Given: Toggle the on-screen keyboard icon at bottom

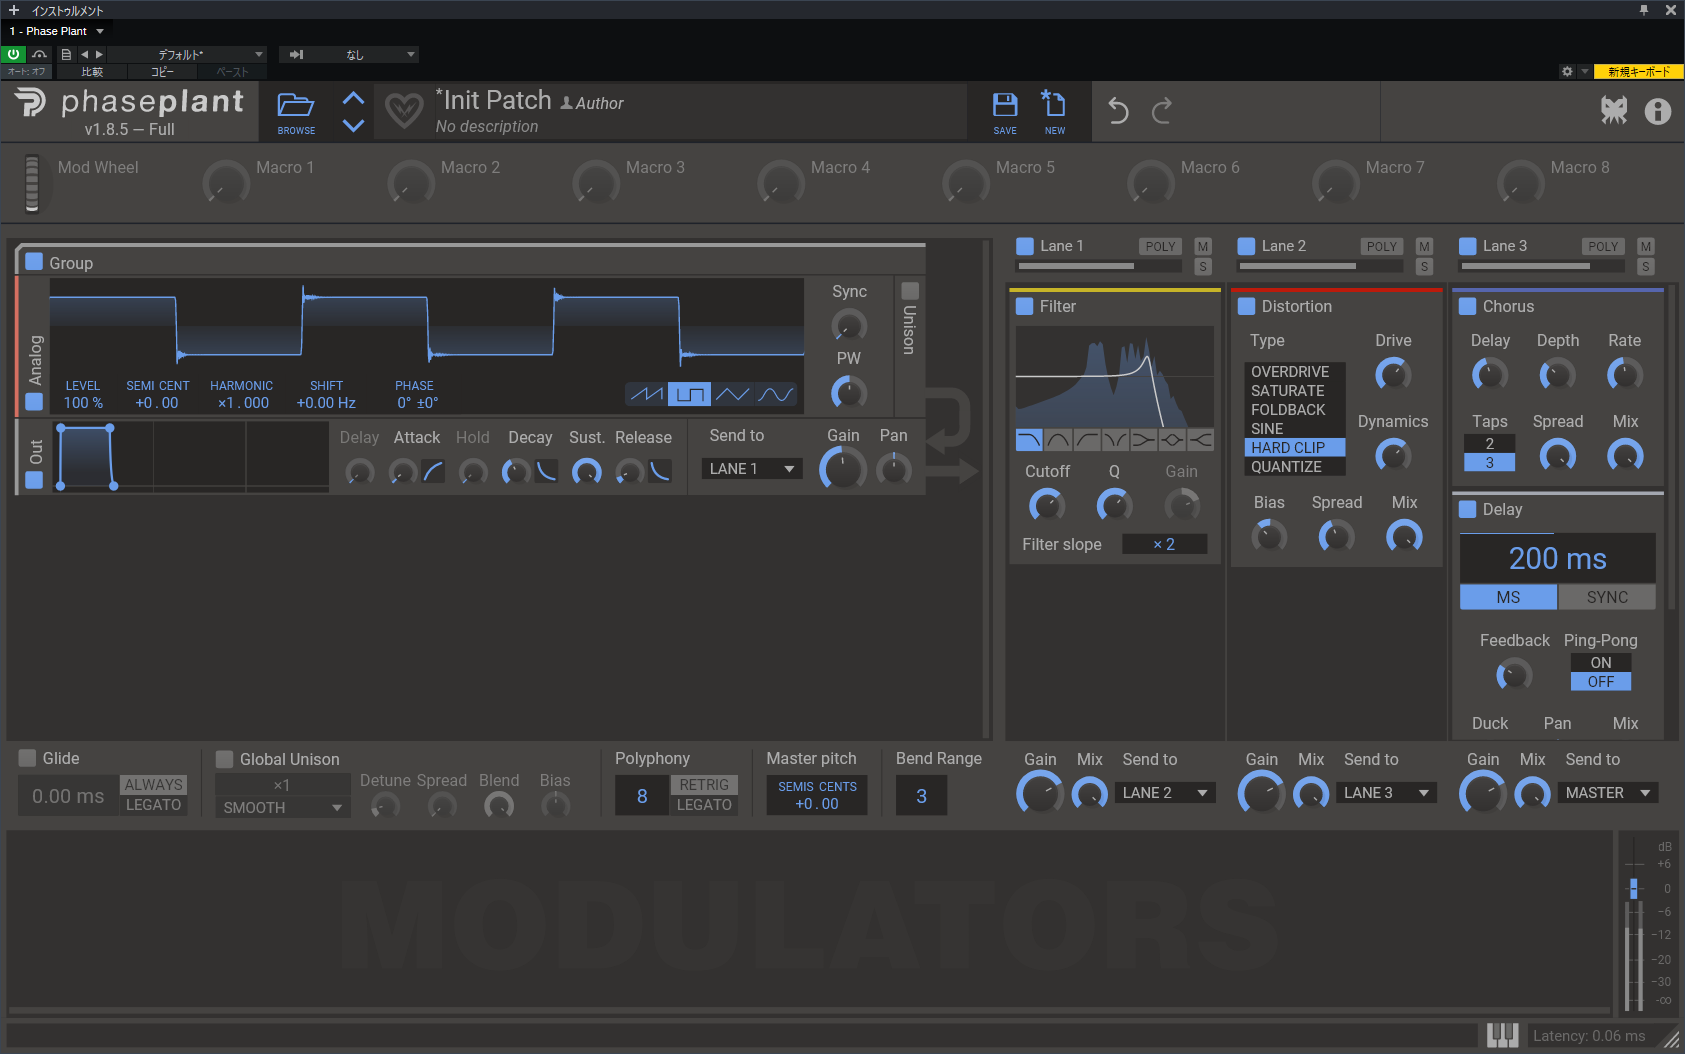Looking at the screenshot, I should pos(1502,1035).
